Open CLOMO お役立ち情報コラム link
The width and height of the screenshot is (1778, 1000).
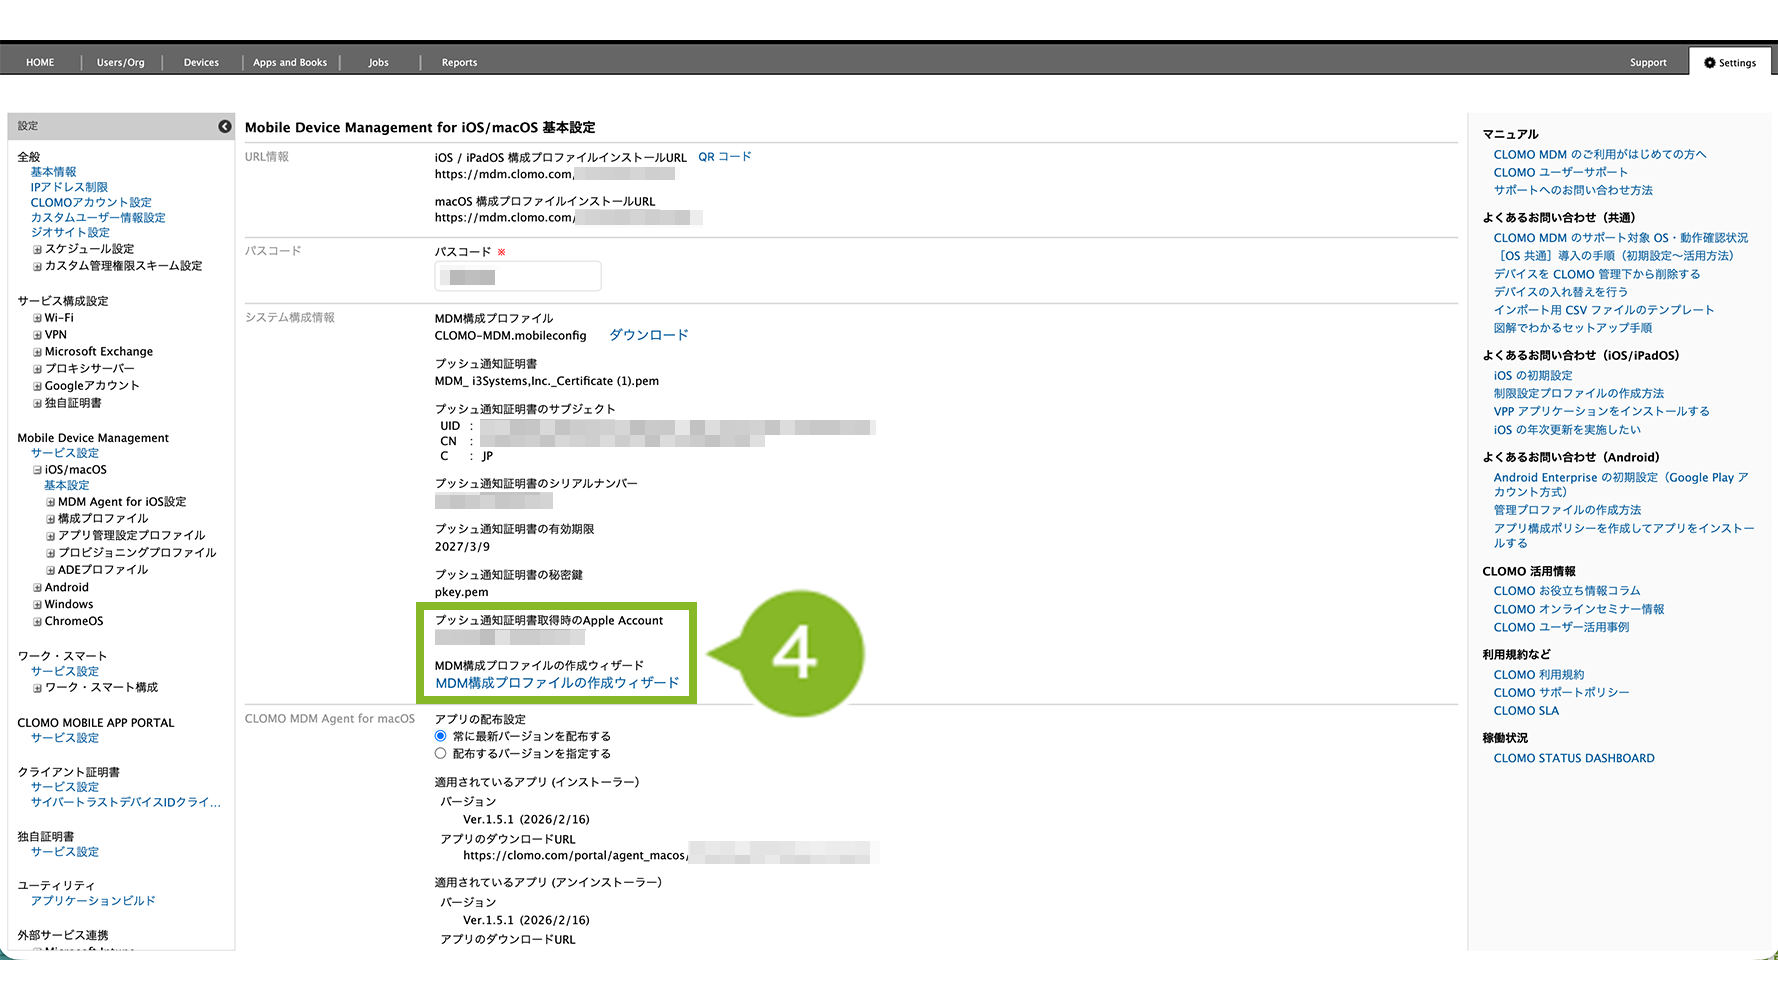(1567, 592)
